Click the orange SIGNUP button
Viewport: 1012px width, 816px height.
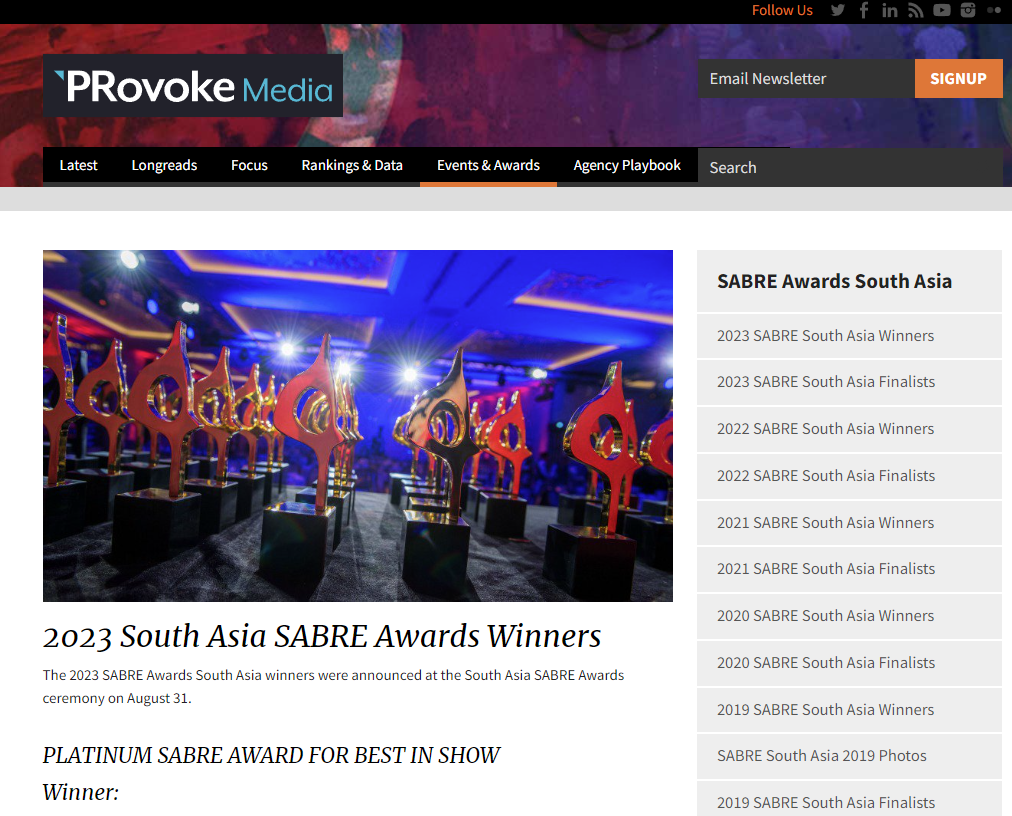point(958,78)
